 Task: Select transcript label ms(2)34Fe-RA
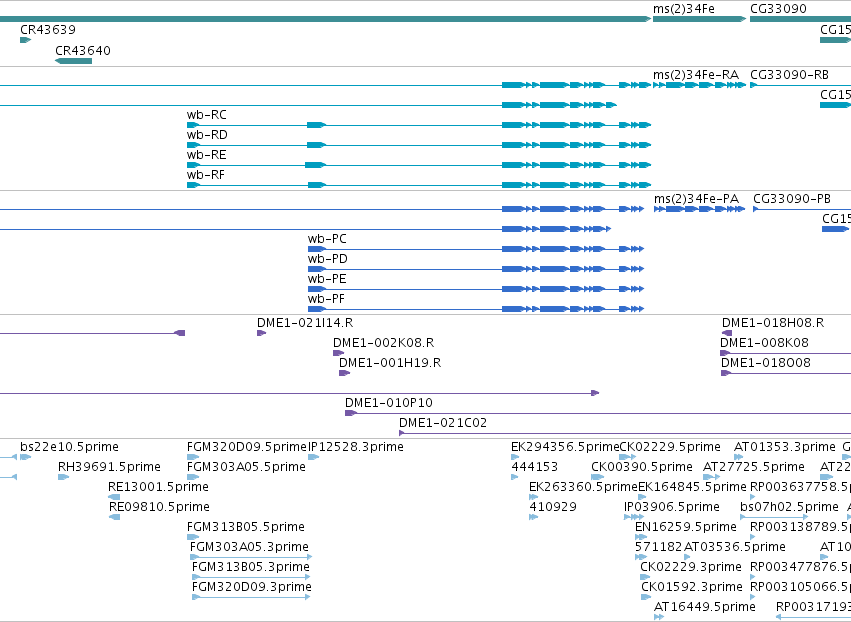[x=696, y=75]
